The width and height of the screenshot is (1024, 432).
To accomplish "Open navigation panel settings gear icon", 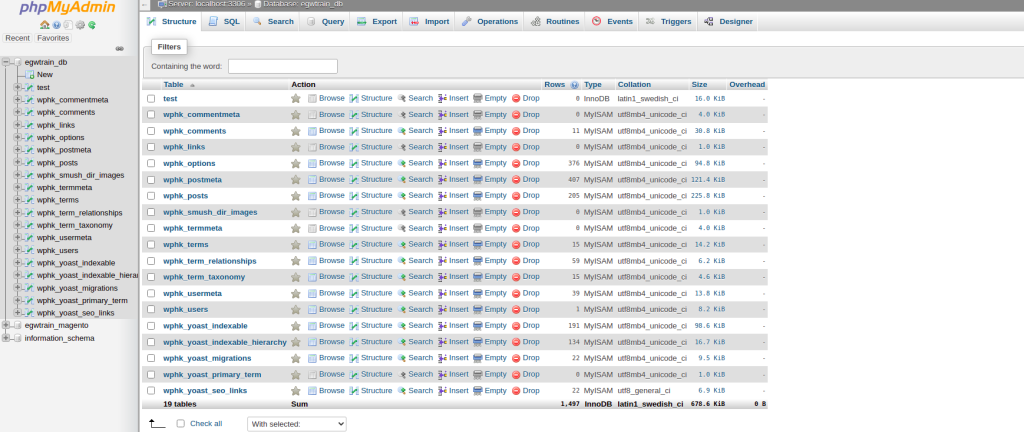I will [x=80, y=25].
